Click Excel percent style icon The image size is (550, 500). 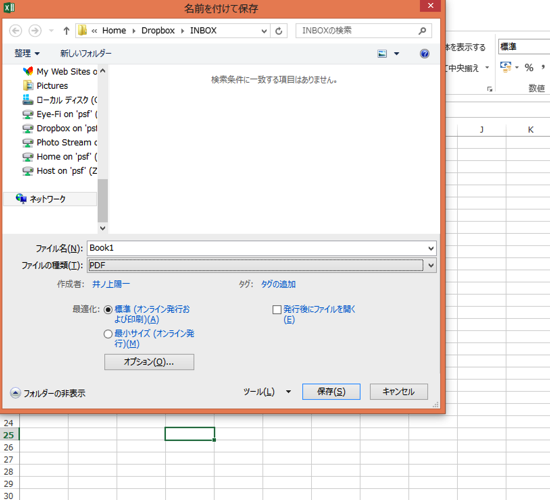coord(529,67)
